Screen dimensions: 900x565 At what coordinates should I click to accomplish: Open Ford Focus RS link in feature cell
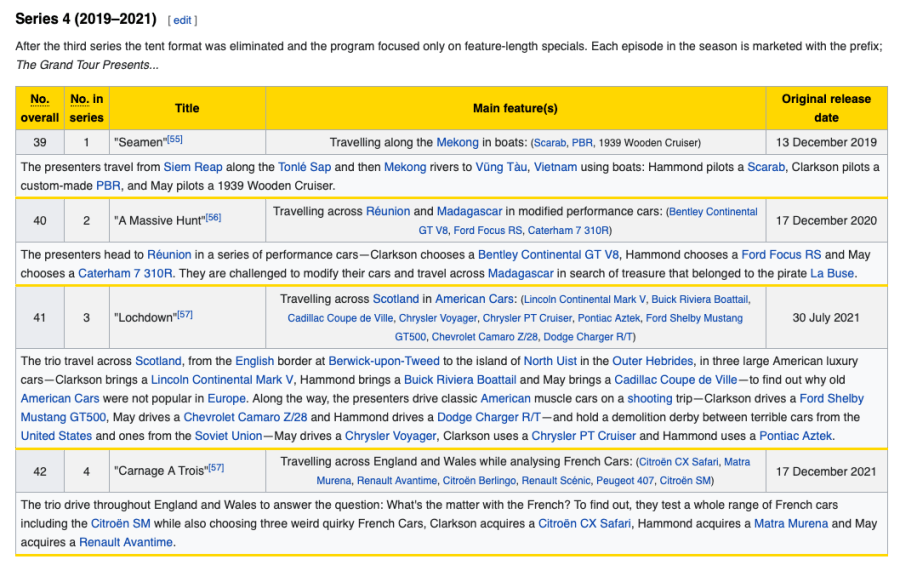tap(488, 230)
